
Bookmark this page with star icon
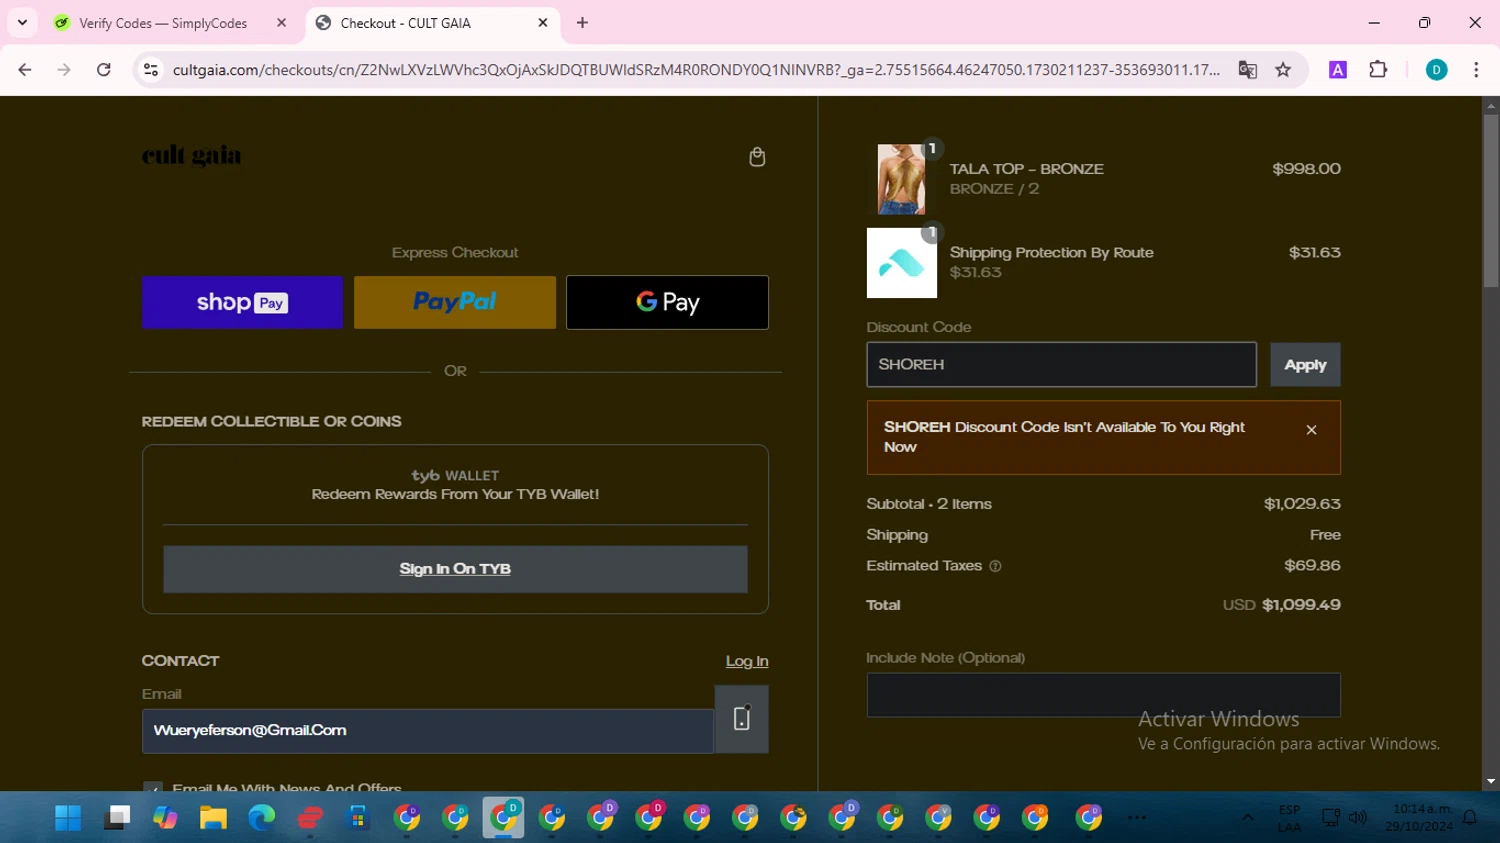tap(1283, 70)
